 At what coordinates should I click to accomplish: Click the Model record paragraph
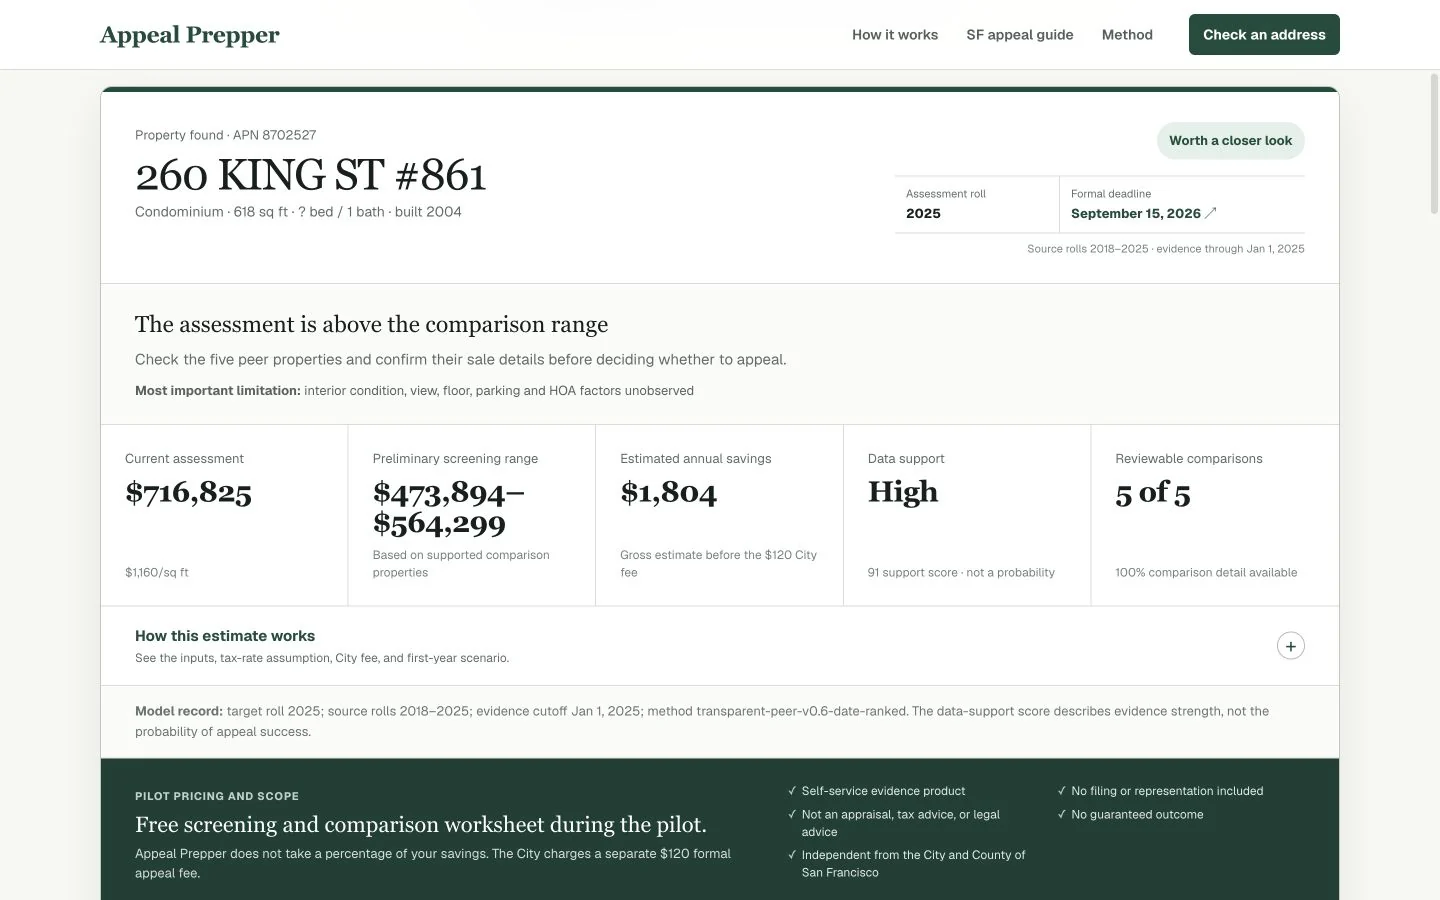[702, 721]
